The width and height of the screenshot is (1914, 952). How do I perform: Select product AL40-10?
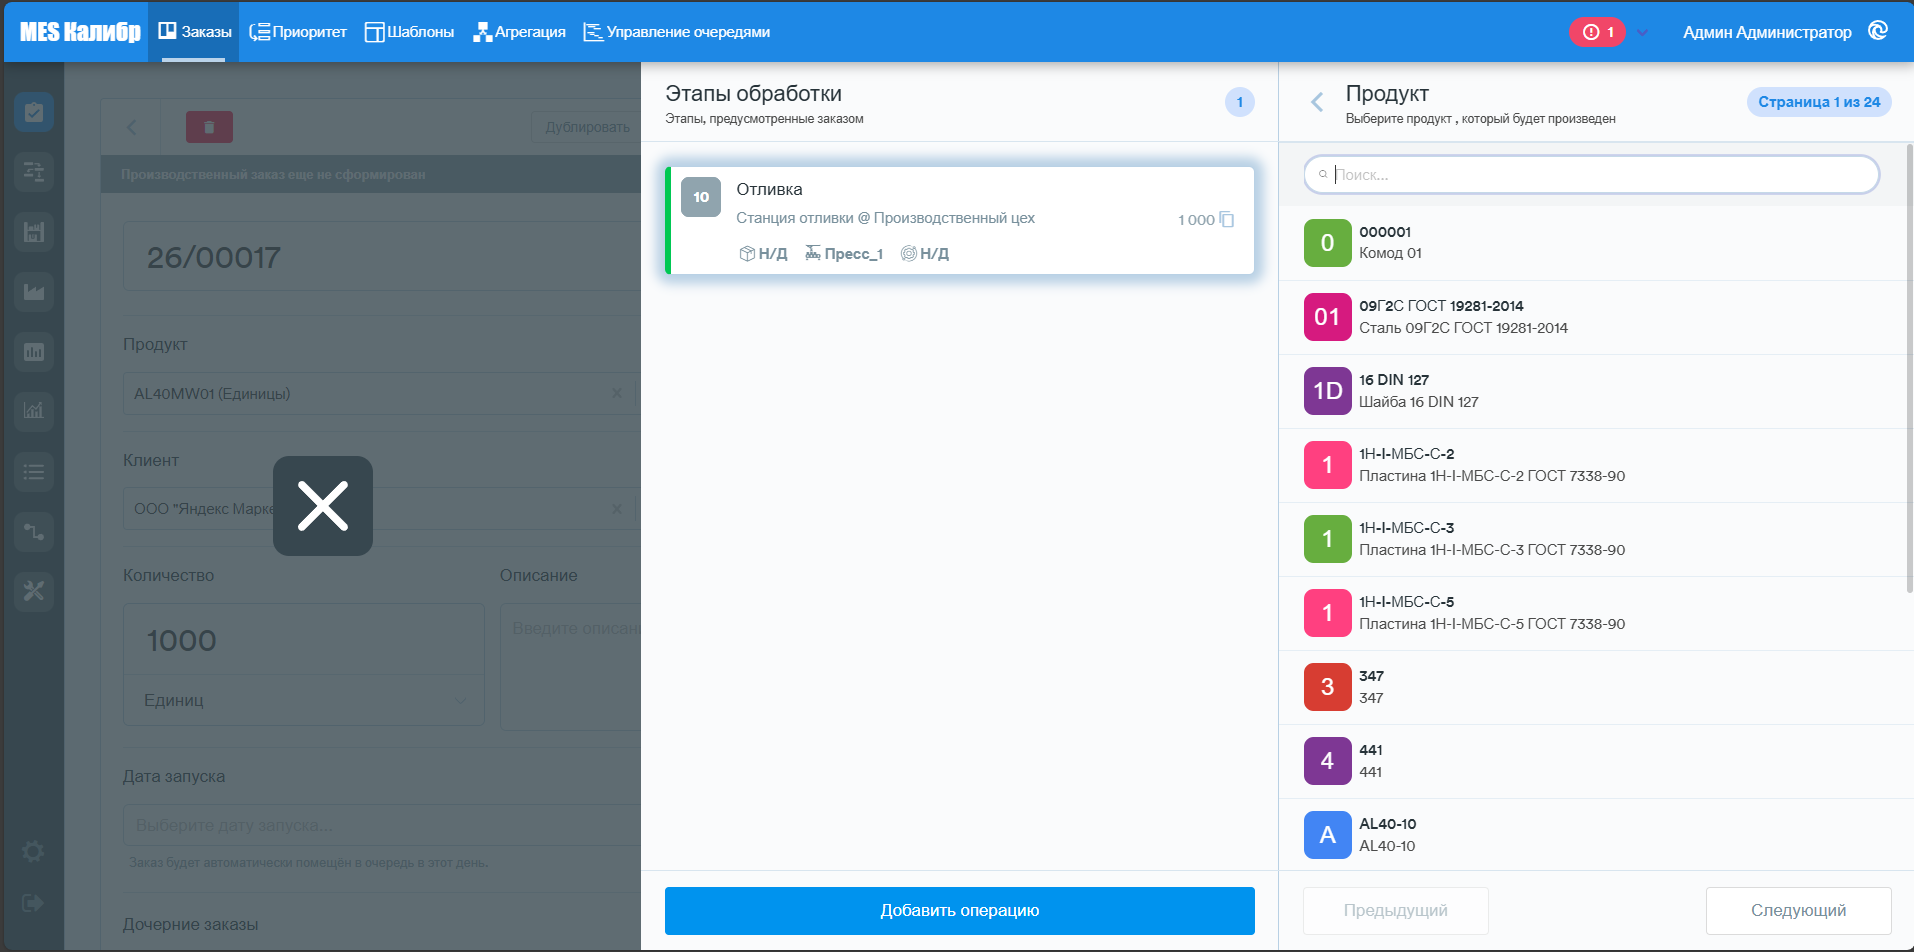[x=1594, y=835]
